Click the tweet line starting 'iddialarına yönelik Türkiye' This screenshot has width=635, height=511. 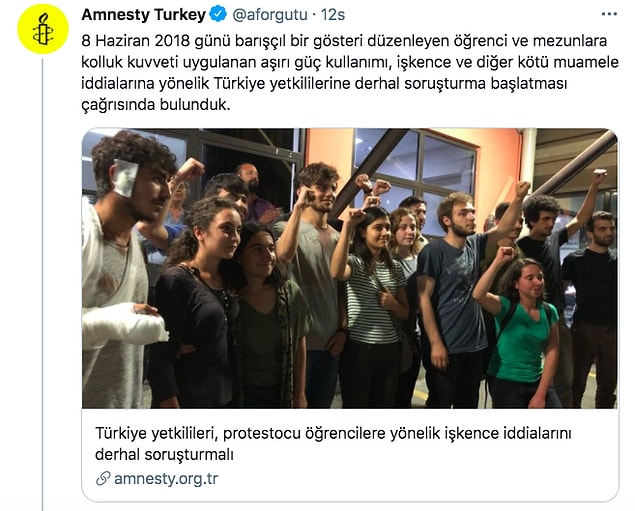pos(324,83)
